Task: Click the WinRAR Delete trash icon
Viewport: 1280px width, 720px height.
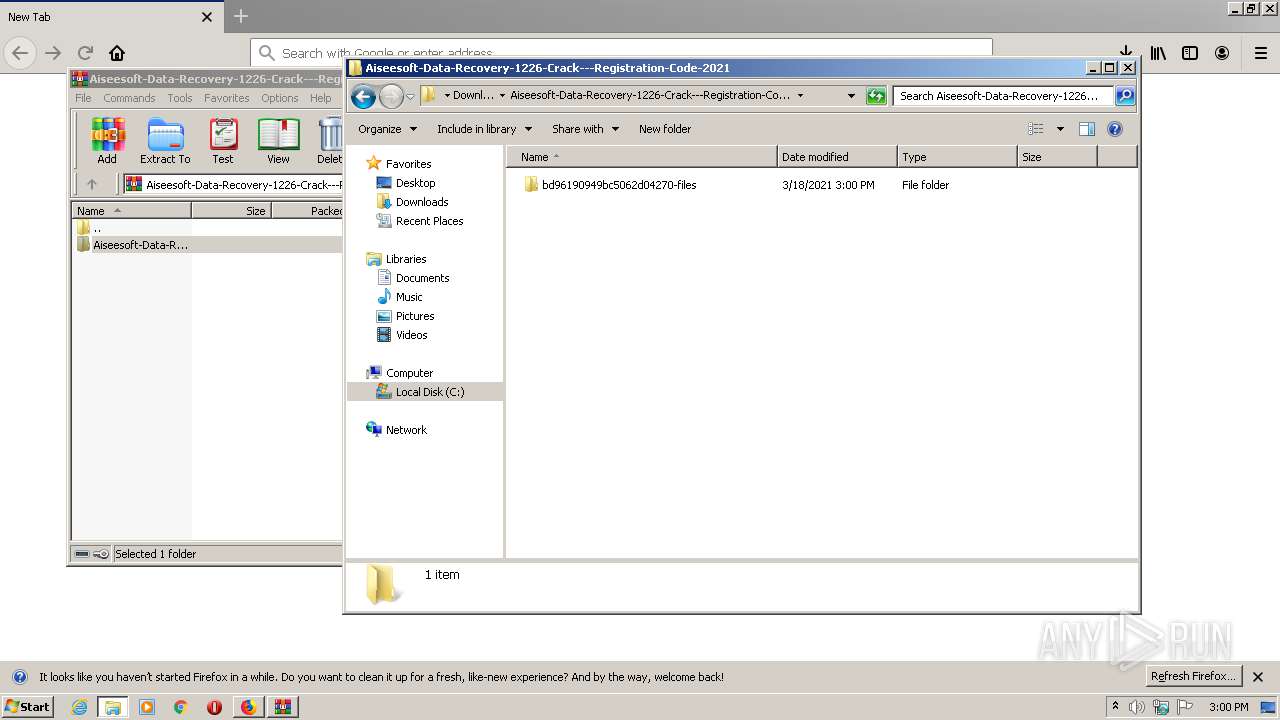Action: [329, 140]
